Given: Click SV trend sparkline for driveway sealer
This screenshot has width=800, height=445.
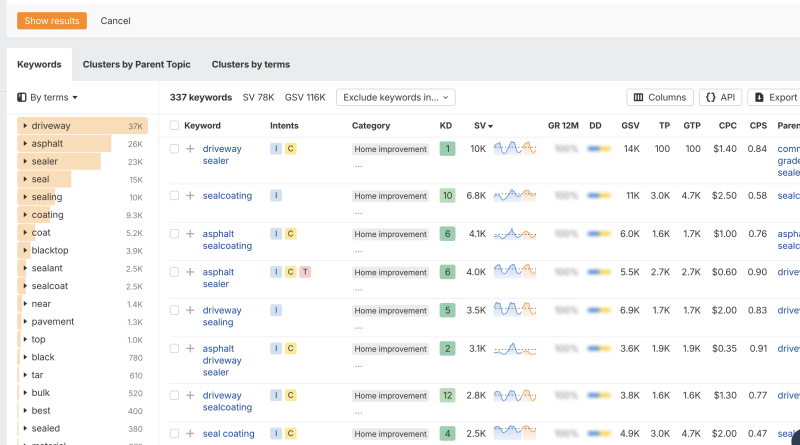Looking at the screenshot, I should tap(515, 149).
